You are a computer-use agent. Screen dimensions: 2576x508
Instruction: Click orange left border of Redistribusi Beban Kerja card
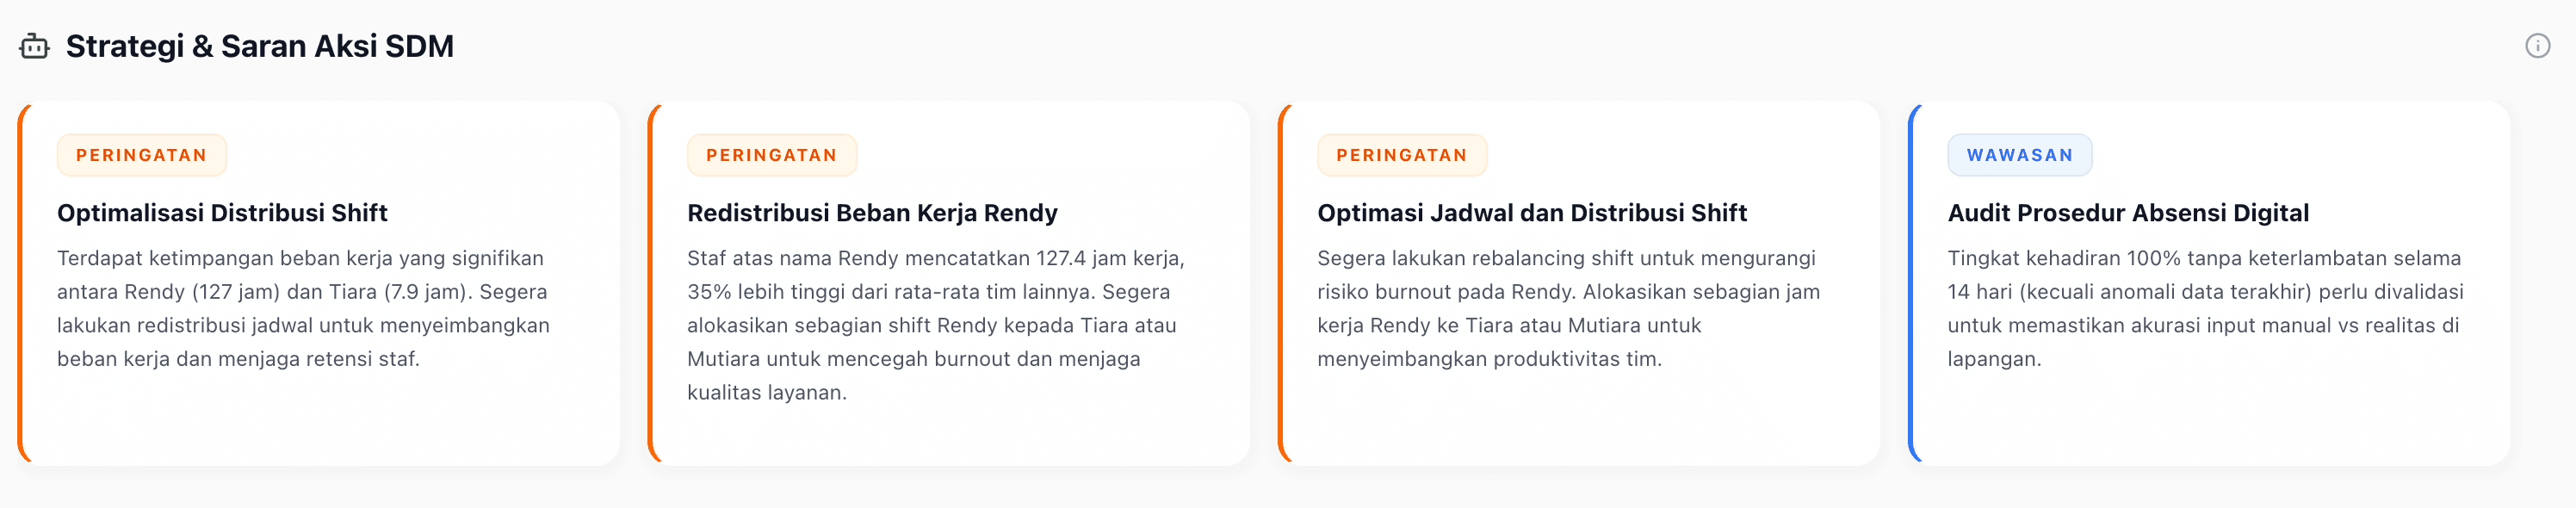click(651, 283)
